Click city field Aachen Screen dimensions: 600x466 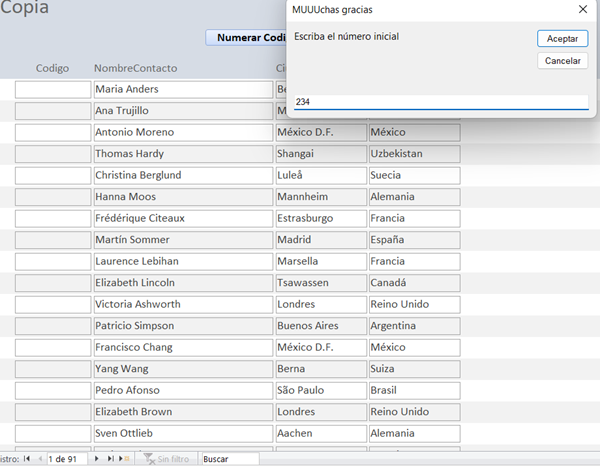(321, 433)
